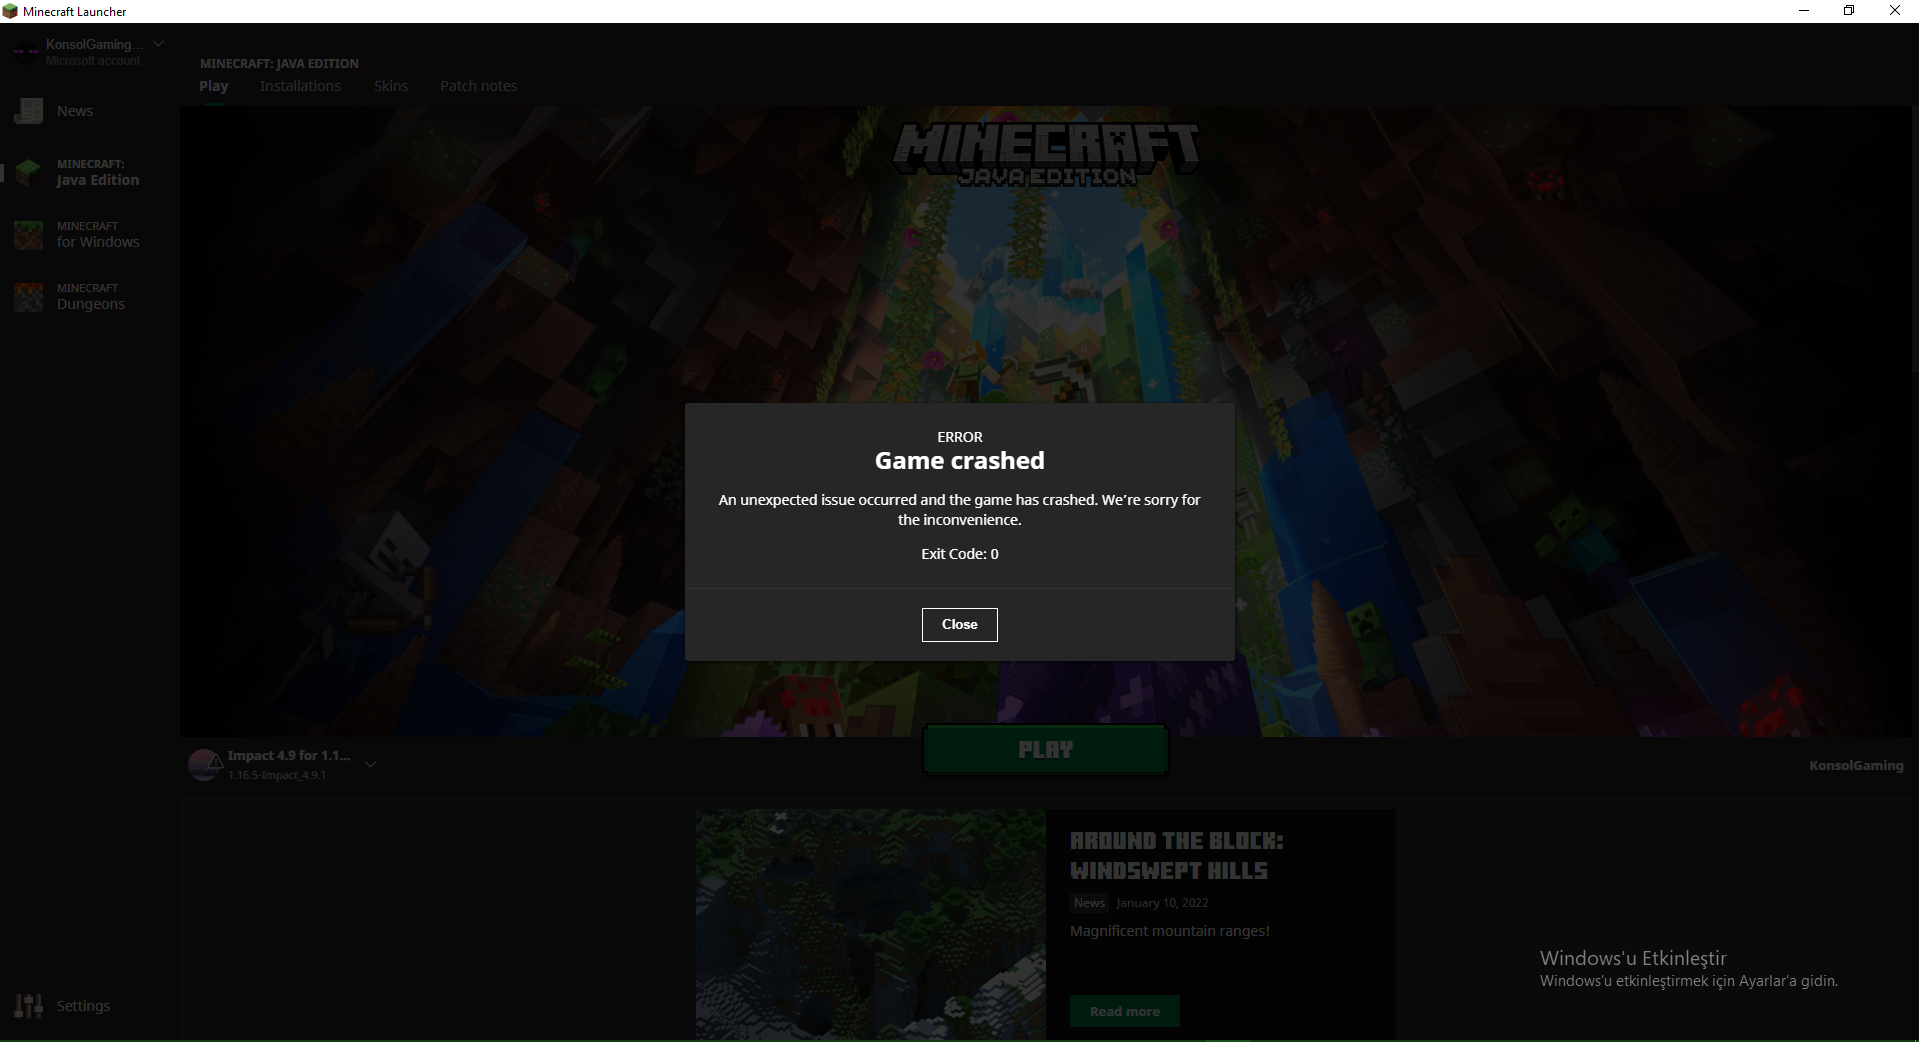The image size is (1919, 1042).
Task: Close the Game crashed error dialog
Action: (959, 624)
